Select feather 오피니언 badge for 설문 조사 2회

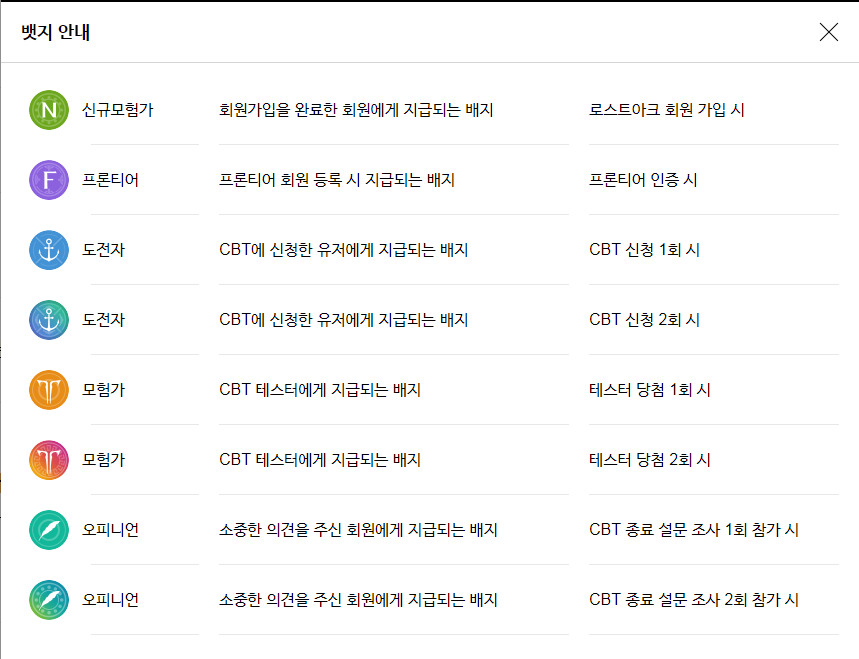49,600
